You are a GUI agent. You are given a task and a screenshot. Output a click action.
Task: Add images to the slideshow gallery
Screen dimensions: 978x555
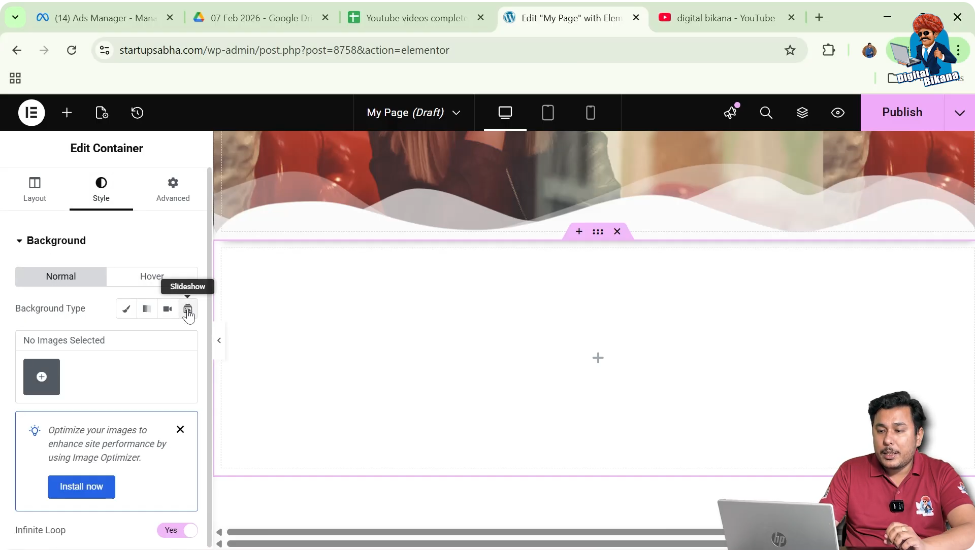click(42, 377)
